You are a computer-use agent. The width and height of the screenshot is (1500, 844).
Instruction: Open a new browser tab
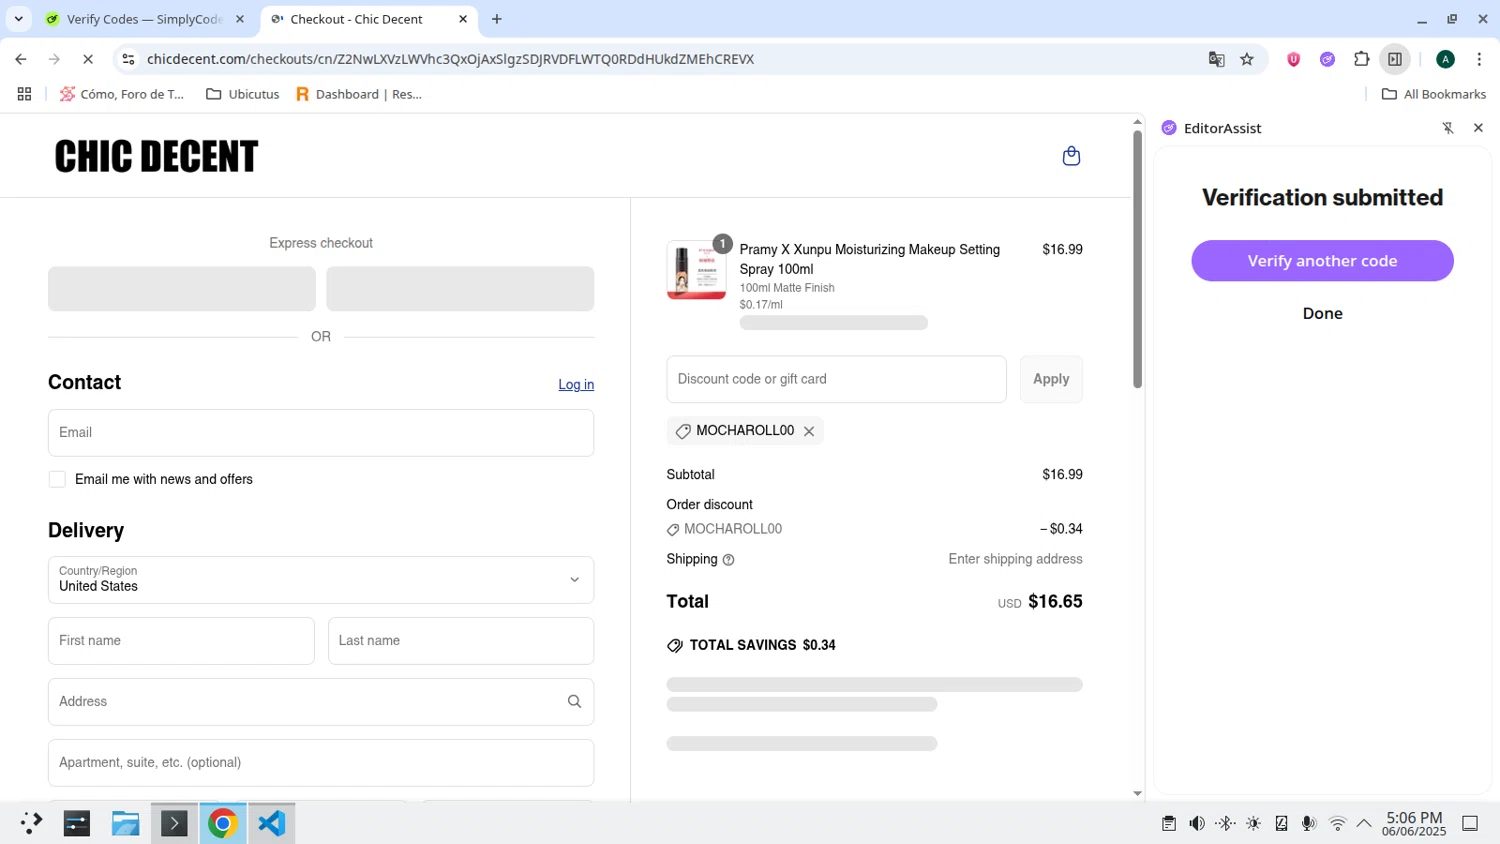[x=497, y=19]
